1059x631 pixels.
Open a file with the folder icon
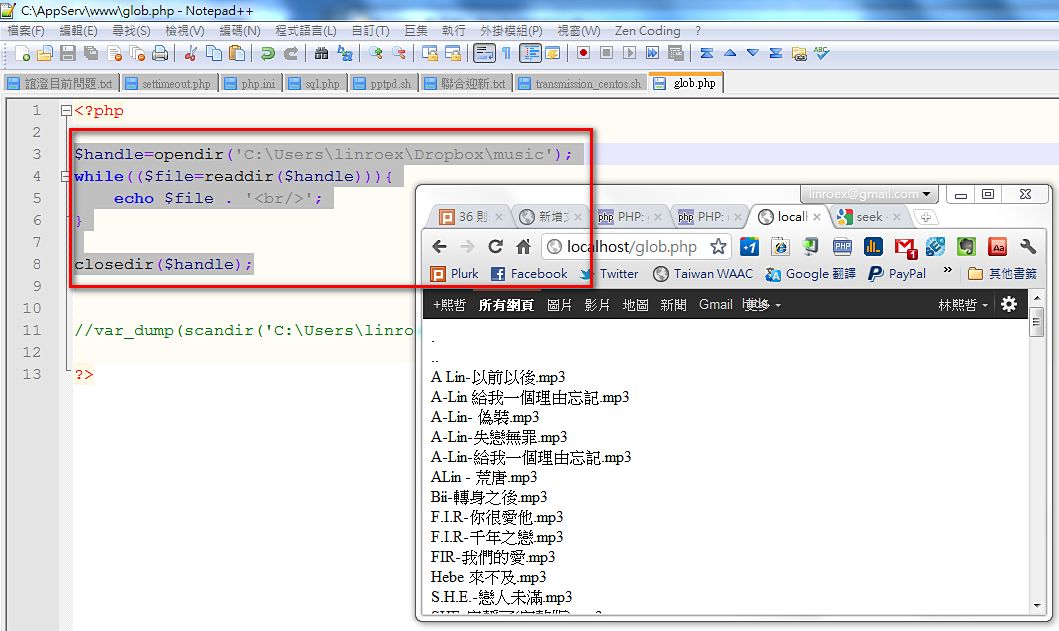(x=45, y=53)
